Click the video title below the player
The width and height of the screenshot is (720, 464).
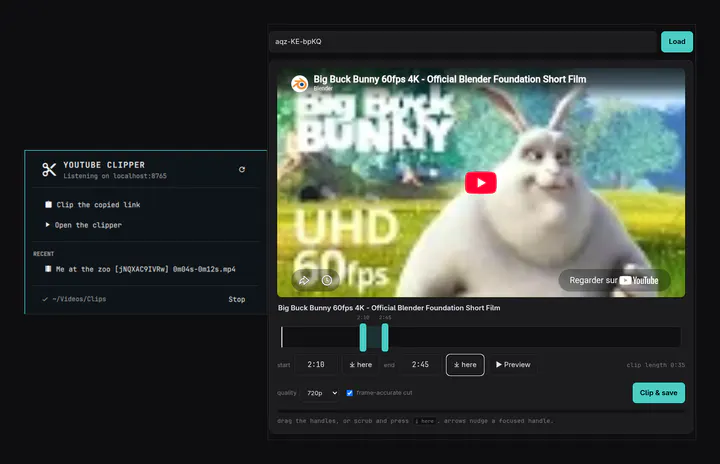[389, 308]
